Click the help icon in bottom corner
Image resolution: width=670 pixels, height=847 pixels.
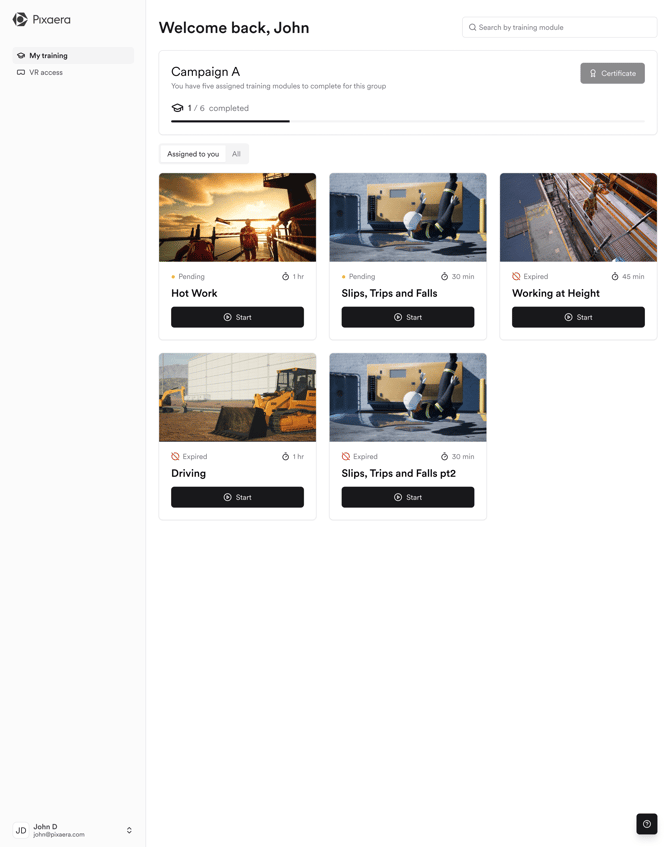(x=647, y=824)
